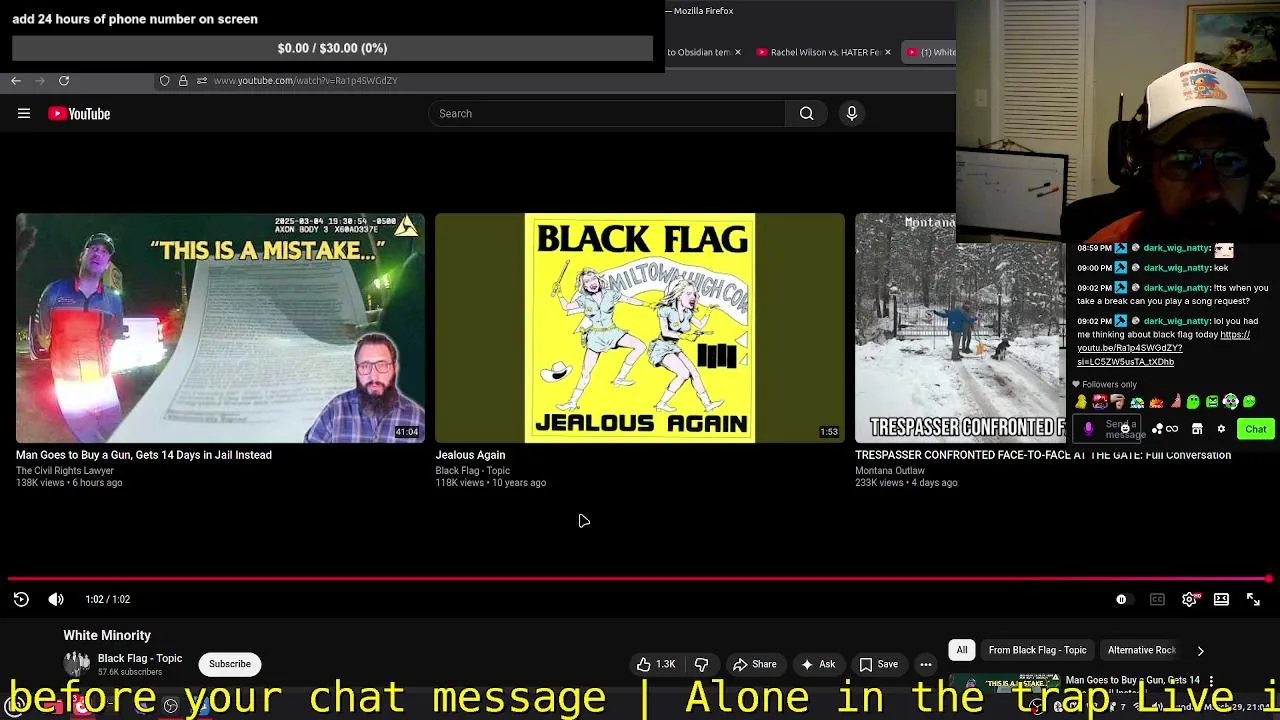Share the video
Viewport: 1280px width, 720px height.
[x=755, y=664]
